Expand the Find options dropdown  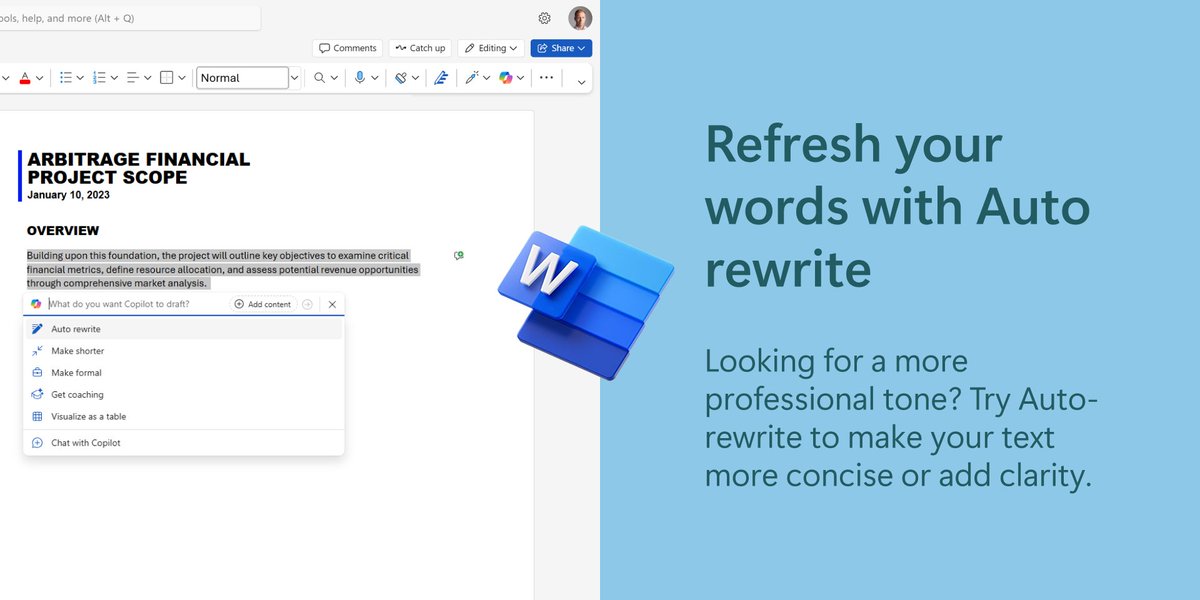(334, 77)
